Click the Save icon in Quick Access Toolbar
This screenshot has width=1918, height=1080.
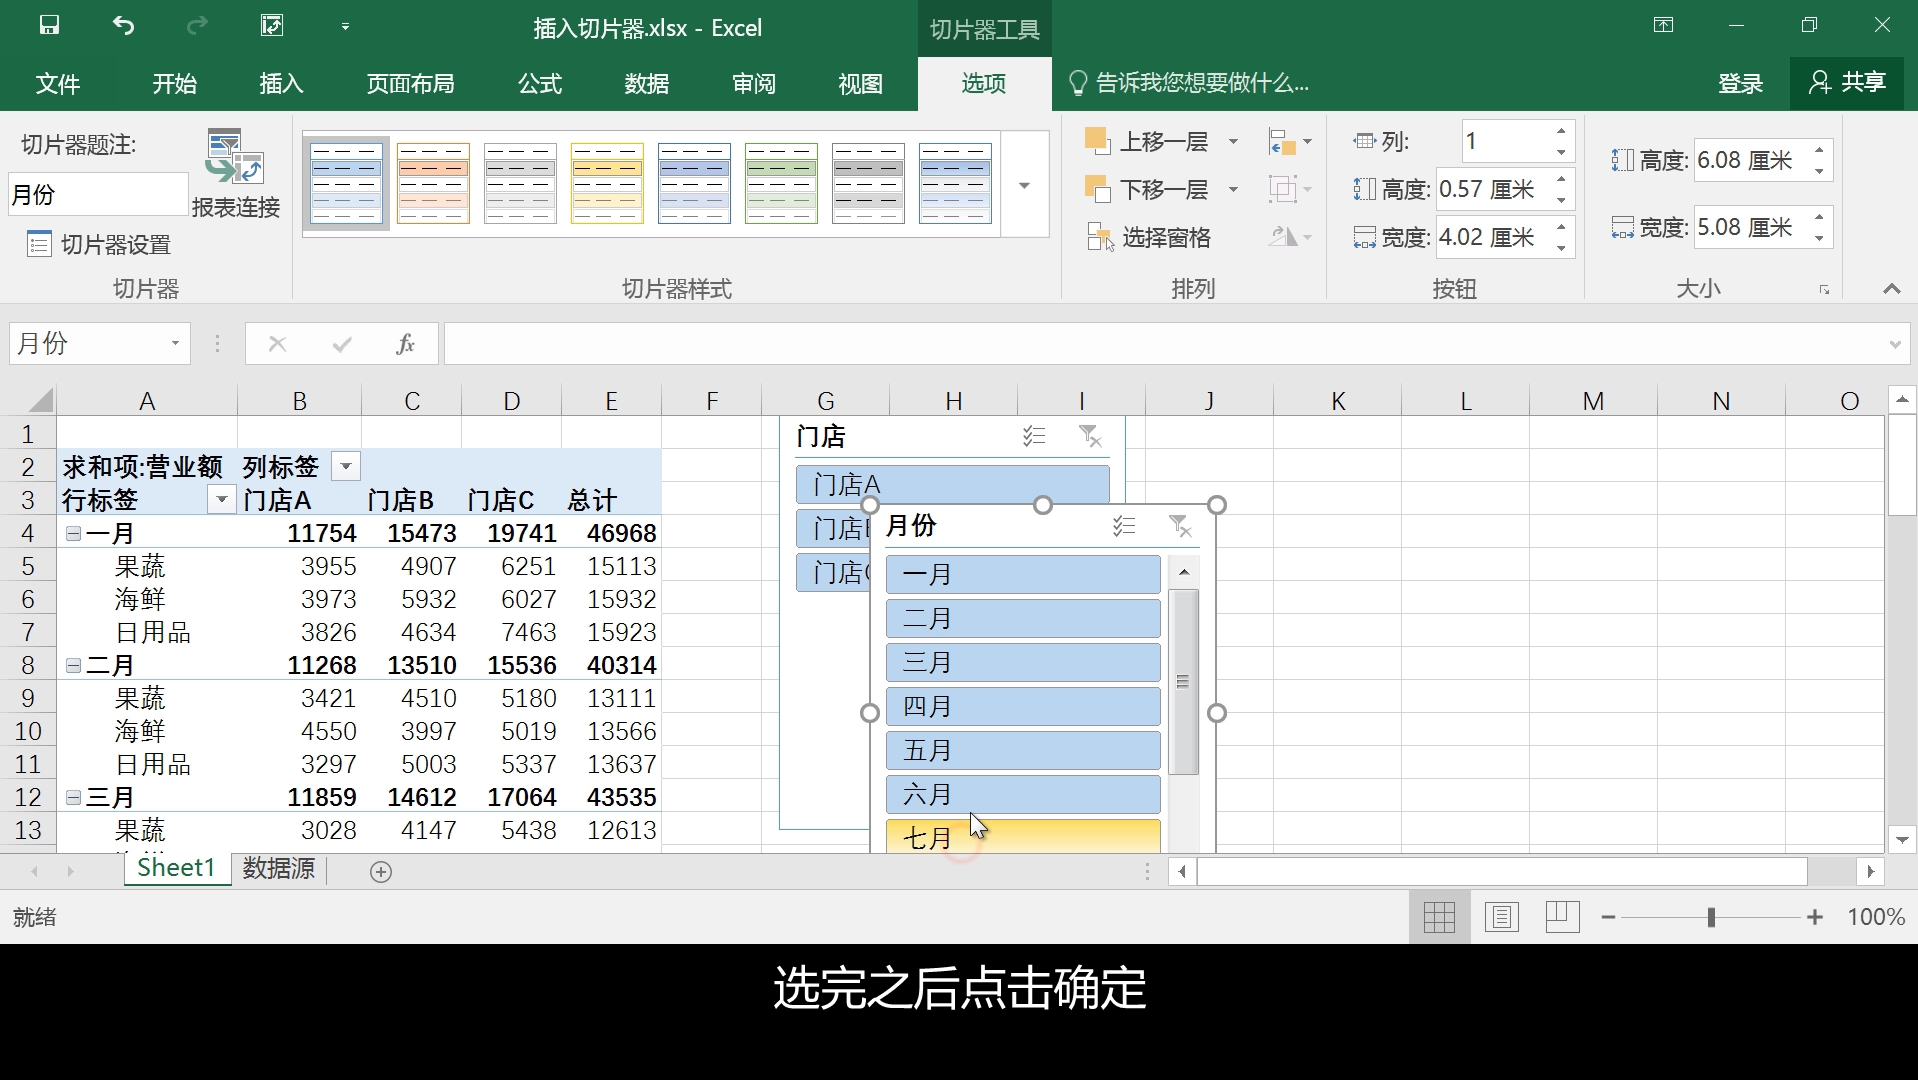point(48,25)
